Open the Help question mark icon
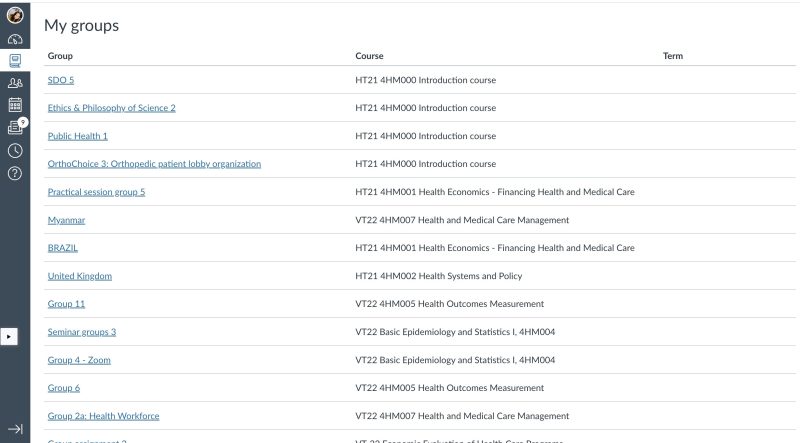The width and height of the screenshot is (800, 443). pyautogui.click(x=15, y=172)
